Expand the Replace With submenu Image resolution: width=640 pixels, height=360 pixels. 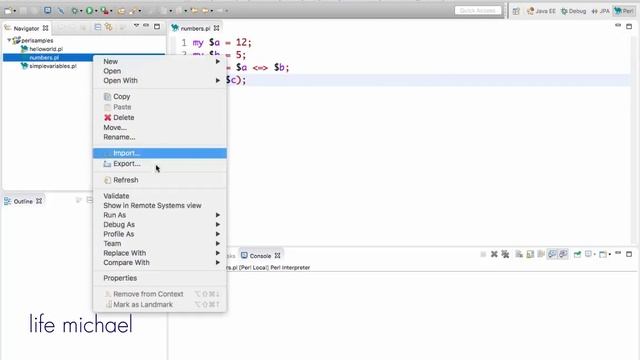coord(160,253)
